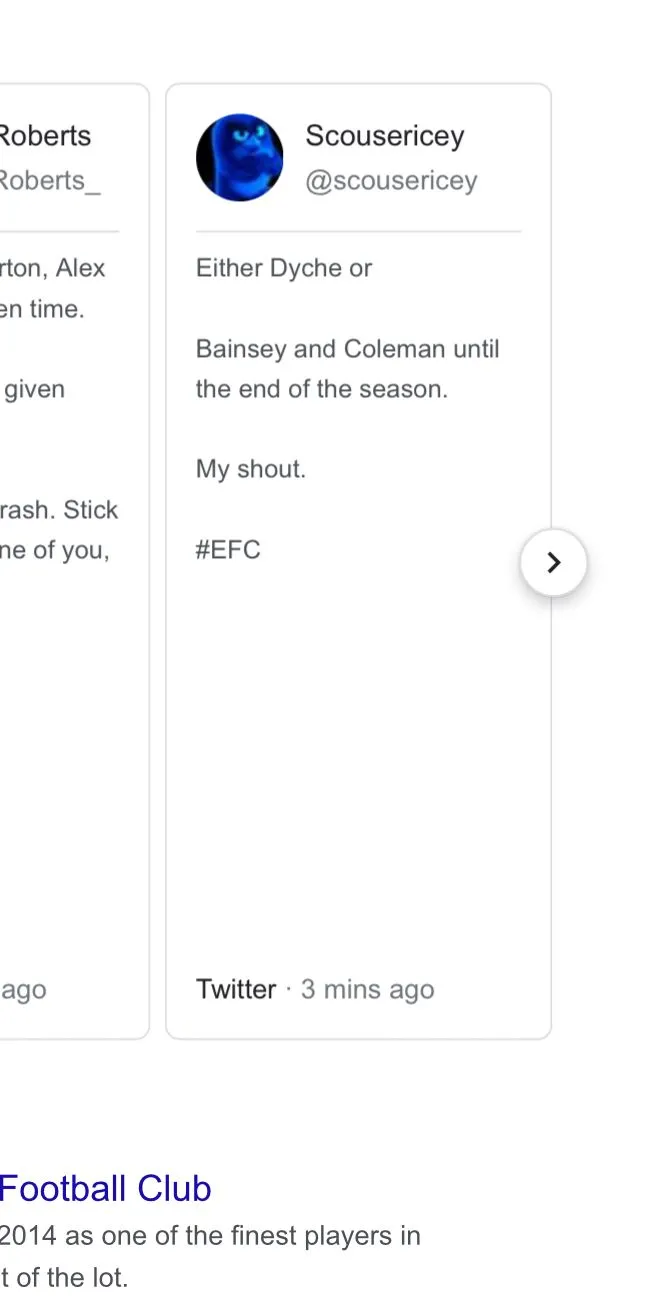This screenshot has width=669, height=1315.
Task: Click the "rash. Stick" text in left tweet
Action: point(59,510)
